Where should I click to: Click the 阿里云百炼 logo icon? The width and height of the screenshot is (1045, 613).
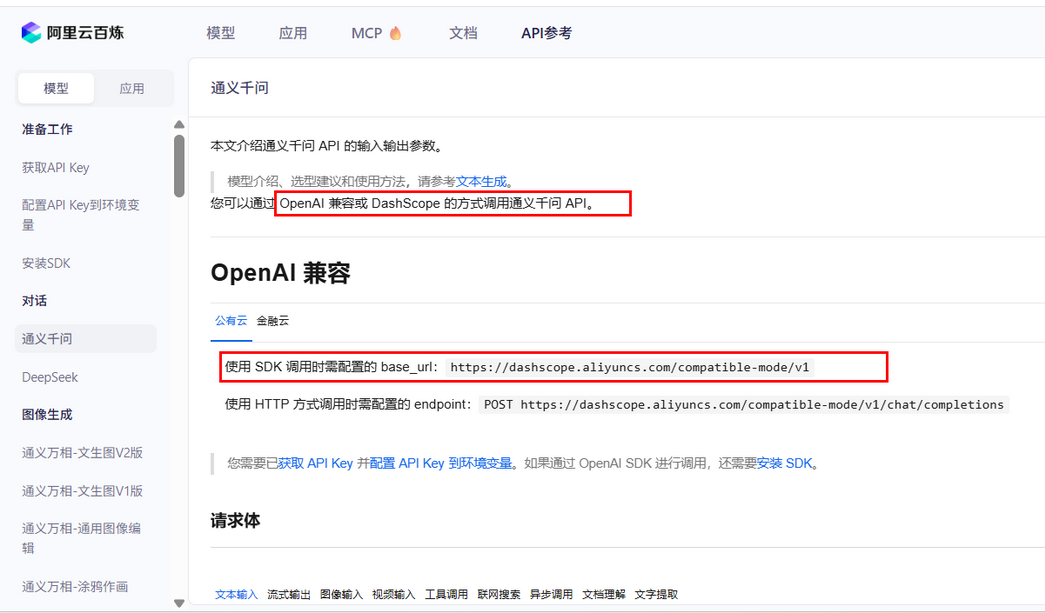31,33
